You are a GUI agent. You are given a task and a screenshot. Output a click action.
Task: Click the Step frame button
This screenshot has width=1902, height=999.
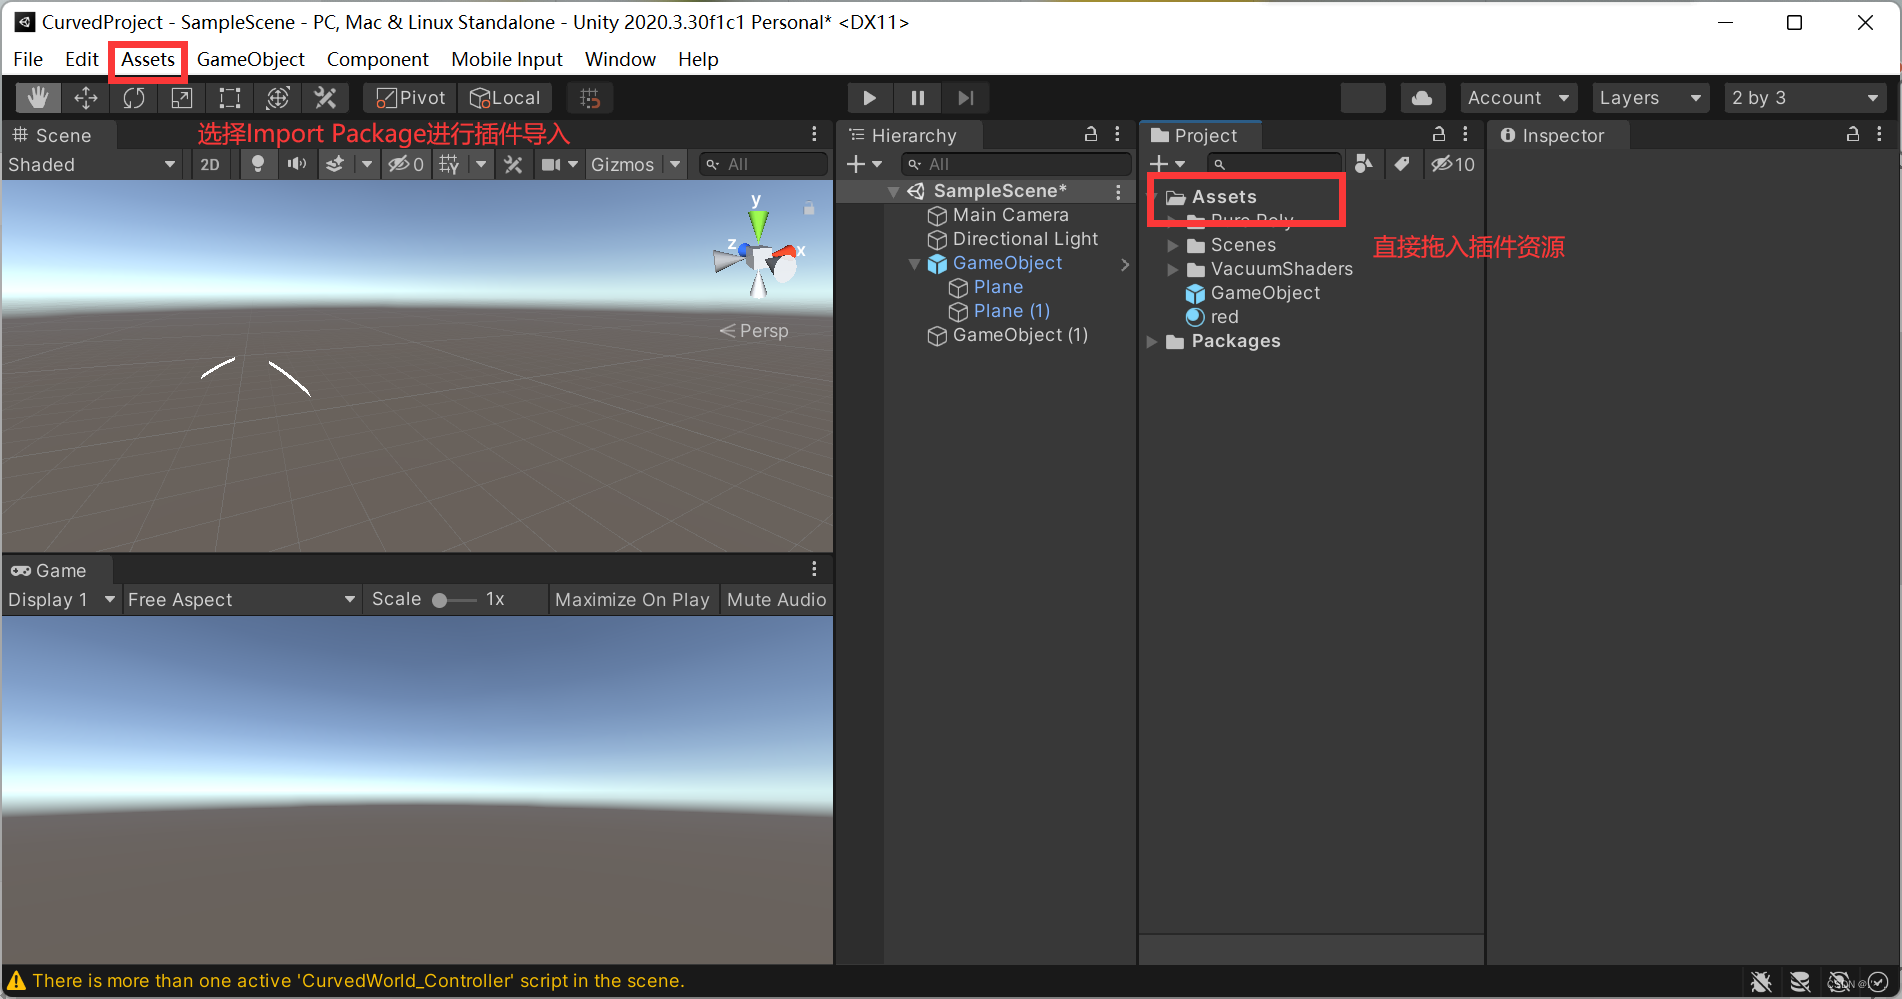pyautogui.click(x=966, y=98)
